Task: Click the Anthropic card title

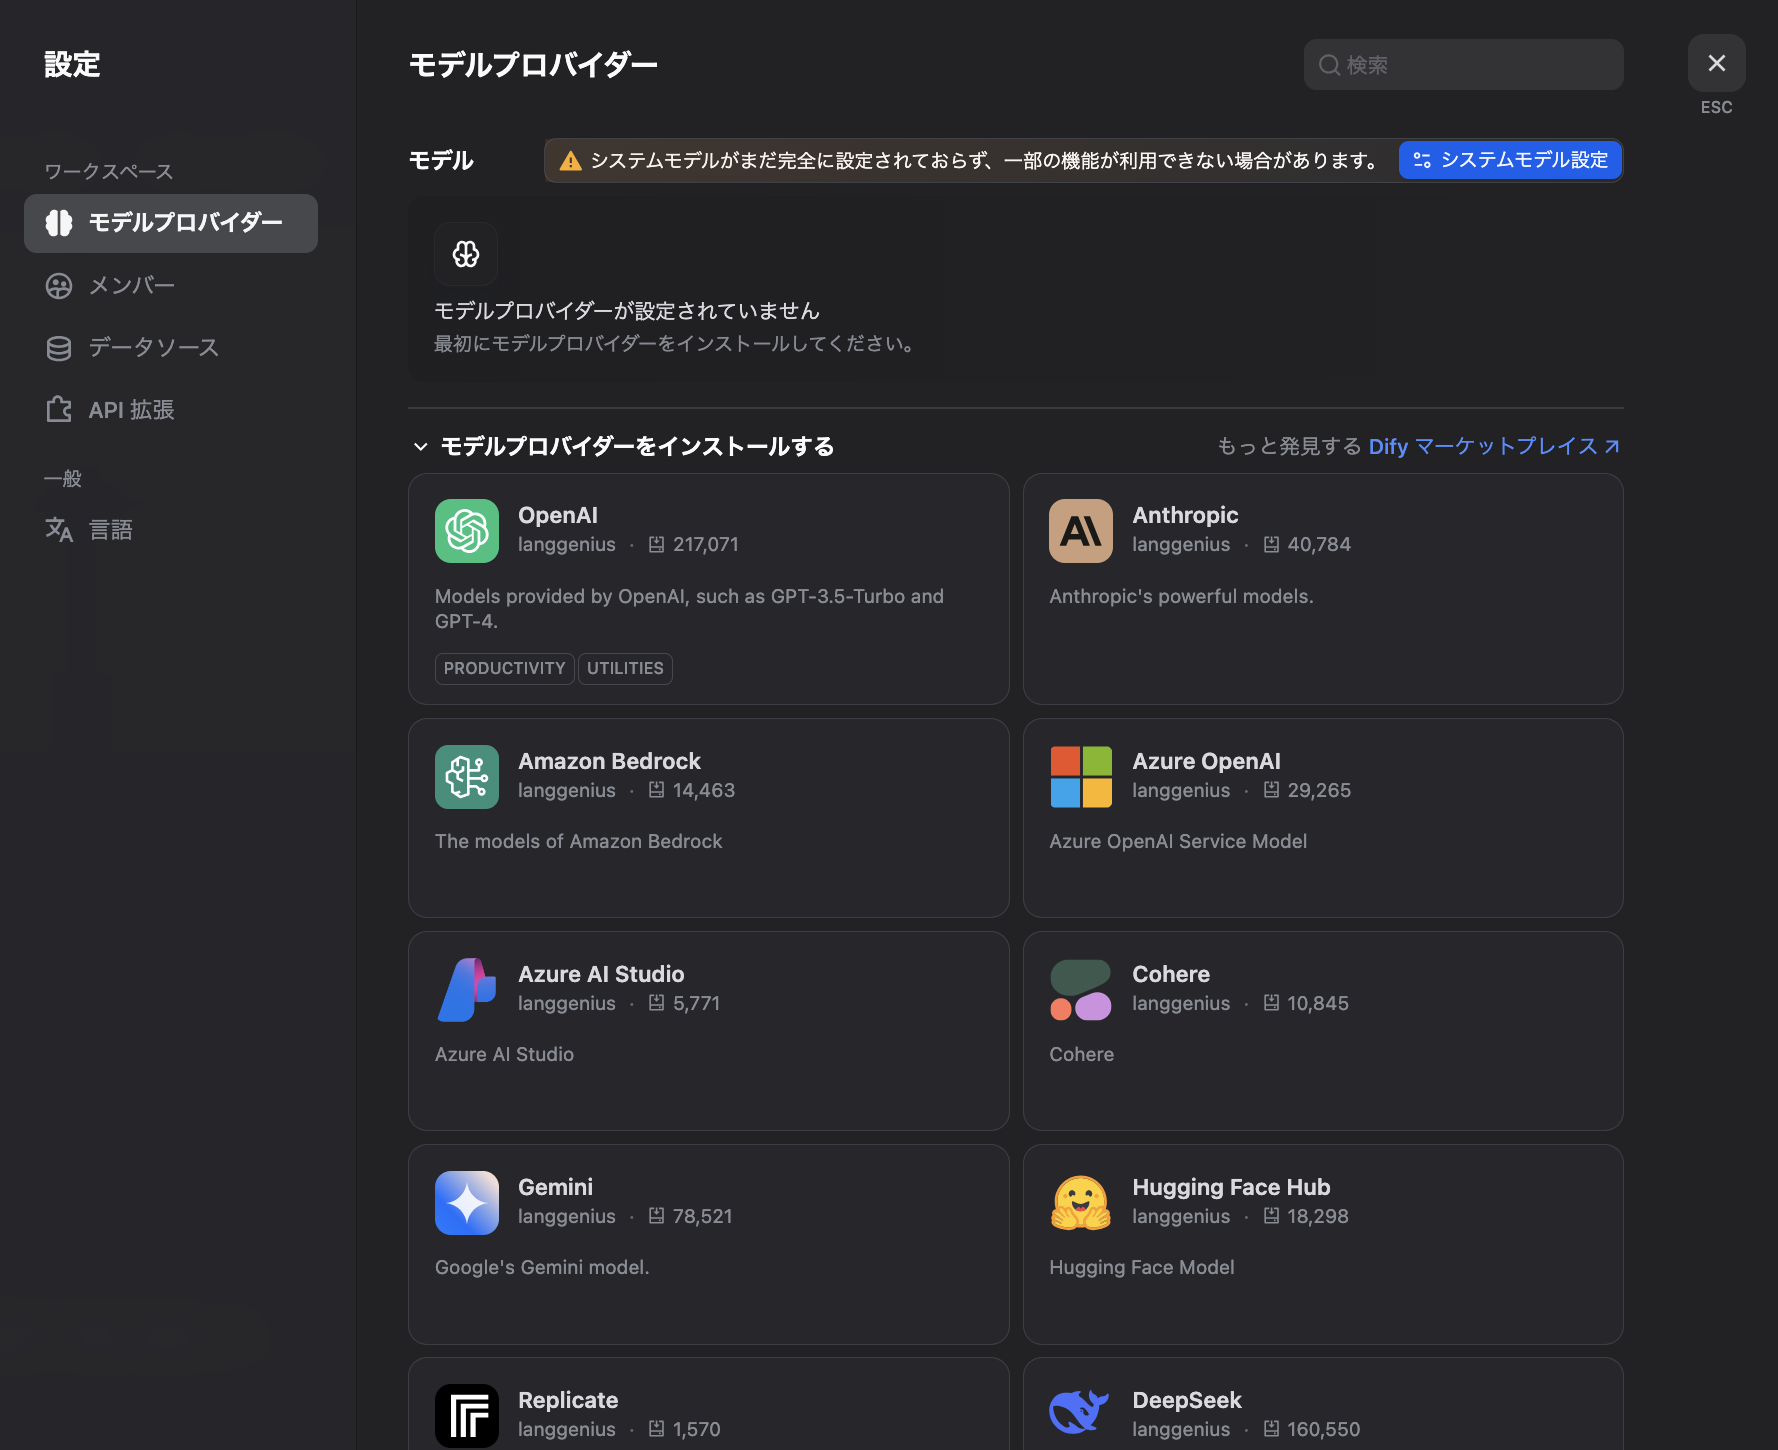Action: pyautogui.click(x=1185, y=515)
